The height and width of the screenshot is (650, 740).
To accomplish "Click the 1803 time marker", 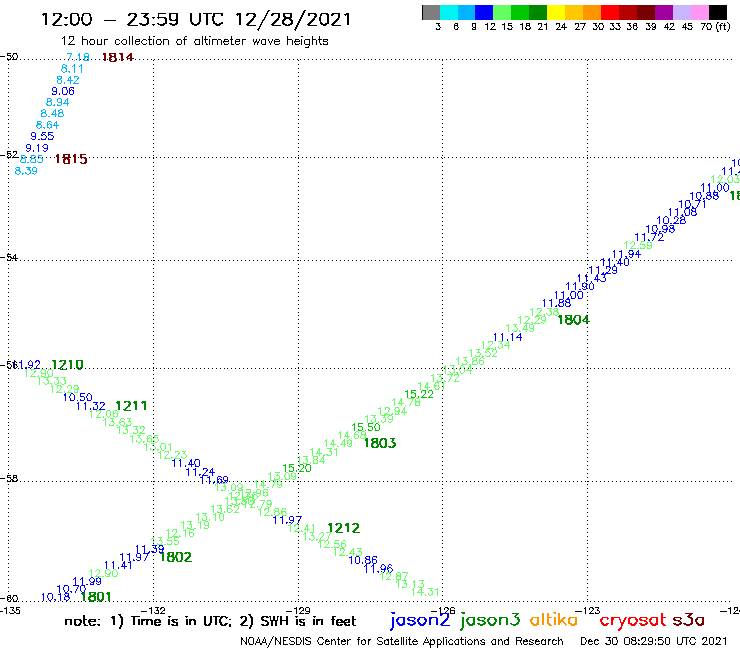I will point(380,443).
